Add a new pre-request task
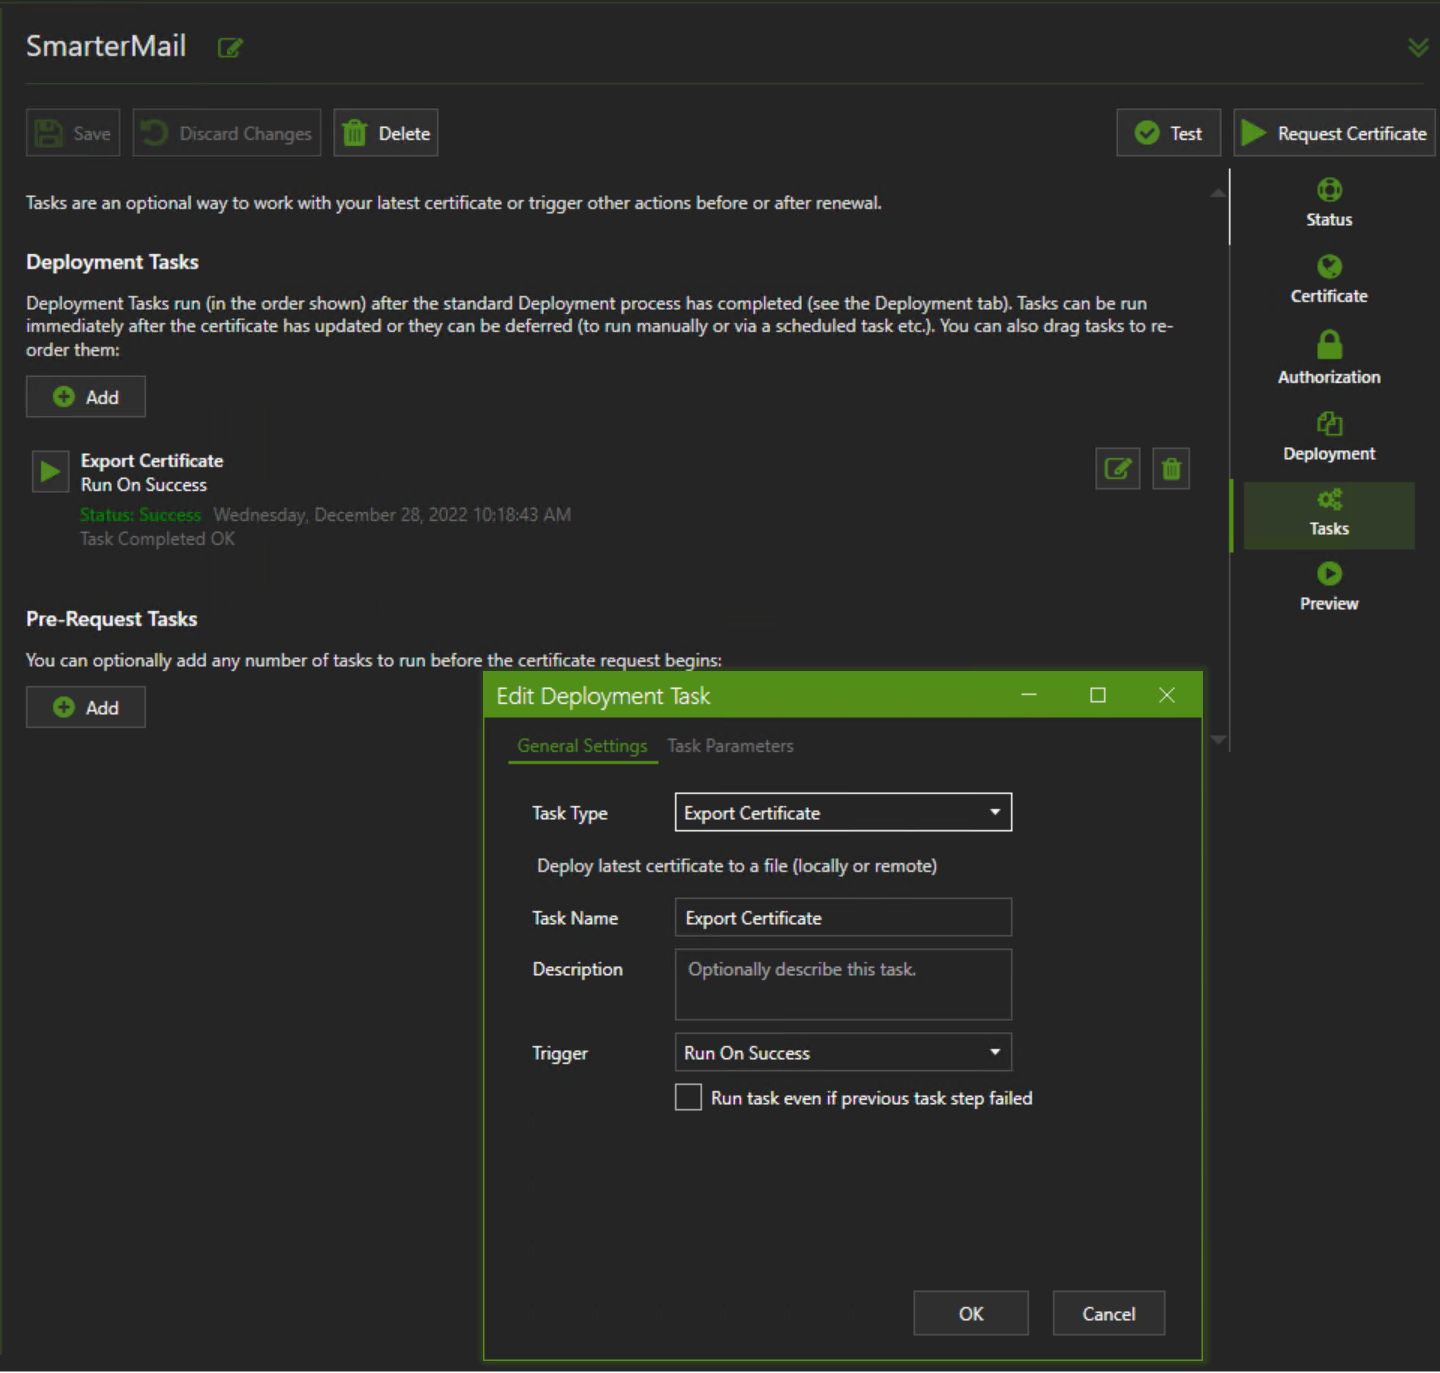This screenshot has width=1440, height=1373. [x=86, y=707]
